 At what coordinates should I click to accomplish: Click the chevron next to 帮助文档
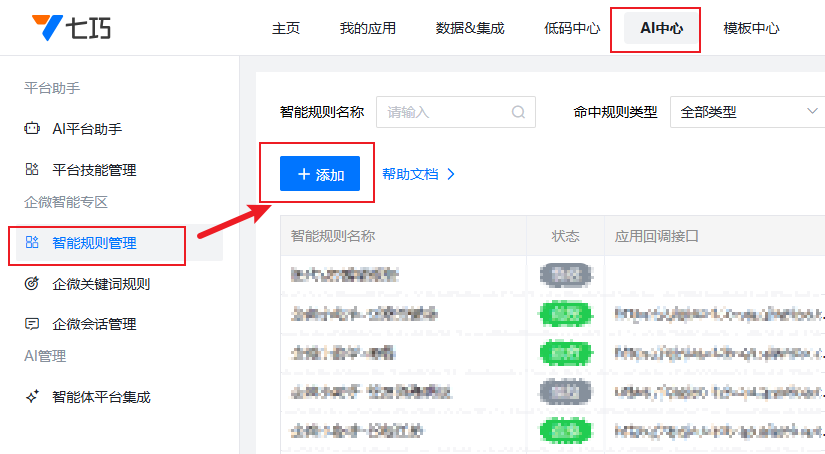[451, 174]
